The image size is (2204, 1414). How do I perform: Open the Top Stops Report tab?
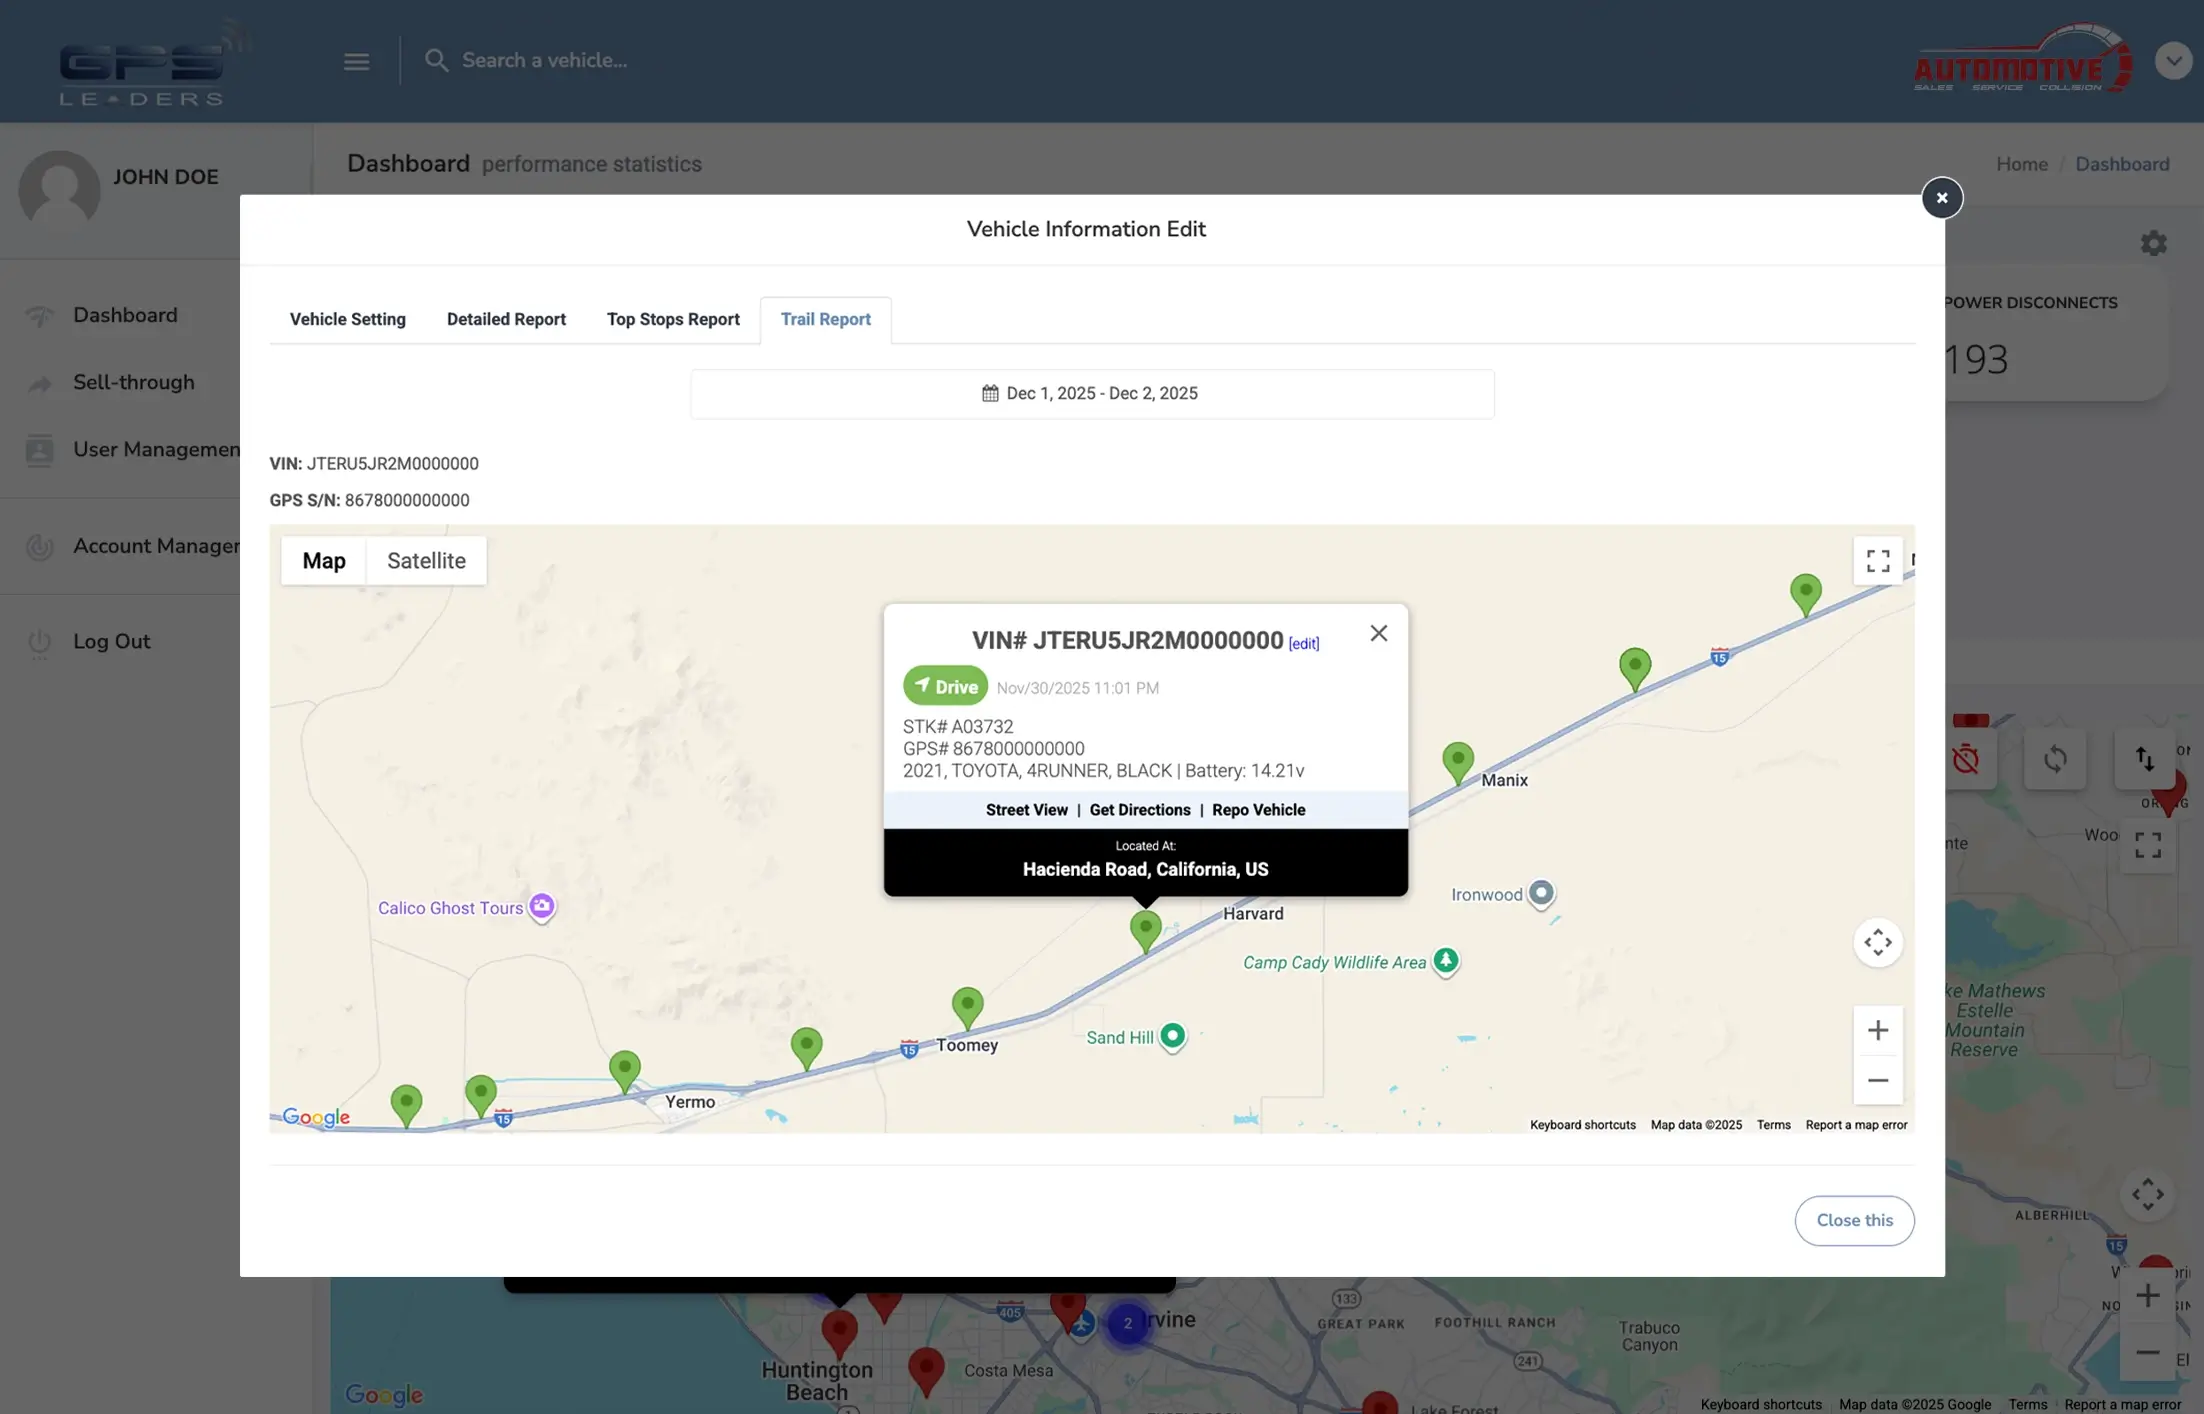click(672, 320)
